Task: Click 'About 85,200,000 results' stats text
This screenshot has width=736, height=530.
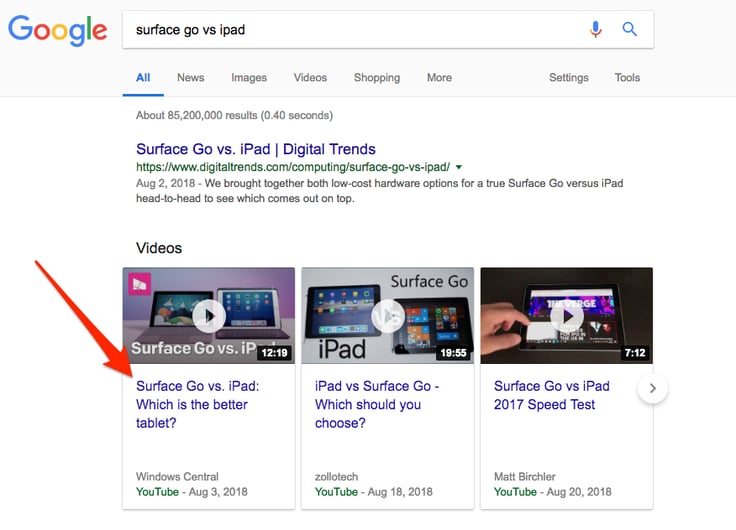Action: [234, 115]
